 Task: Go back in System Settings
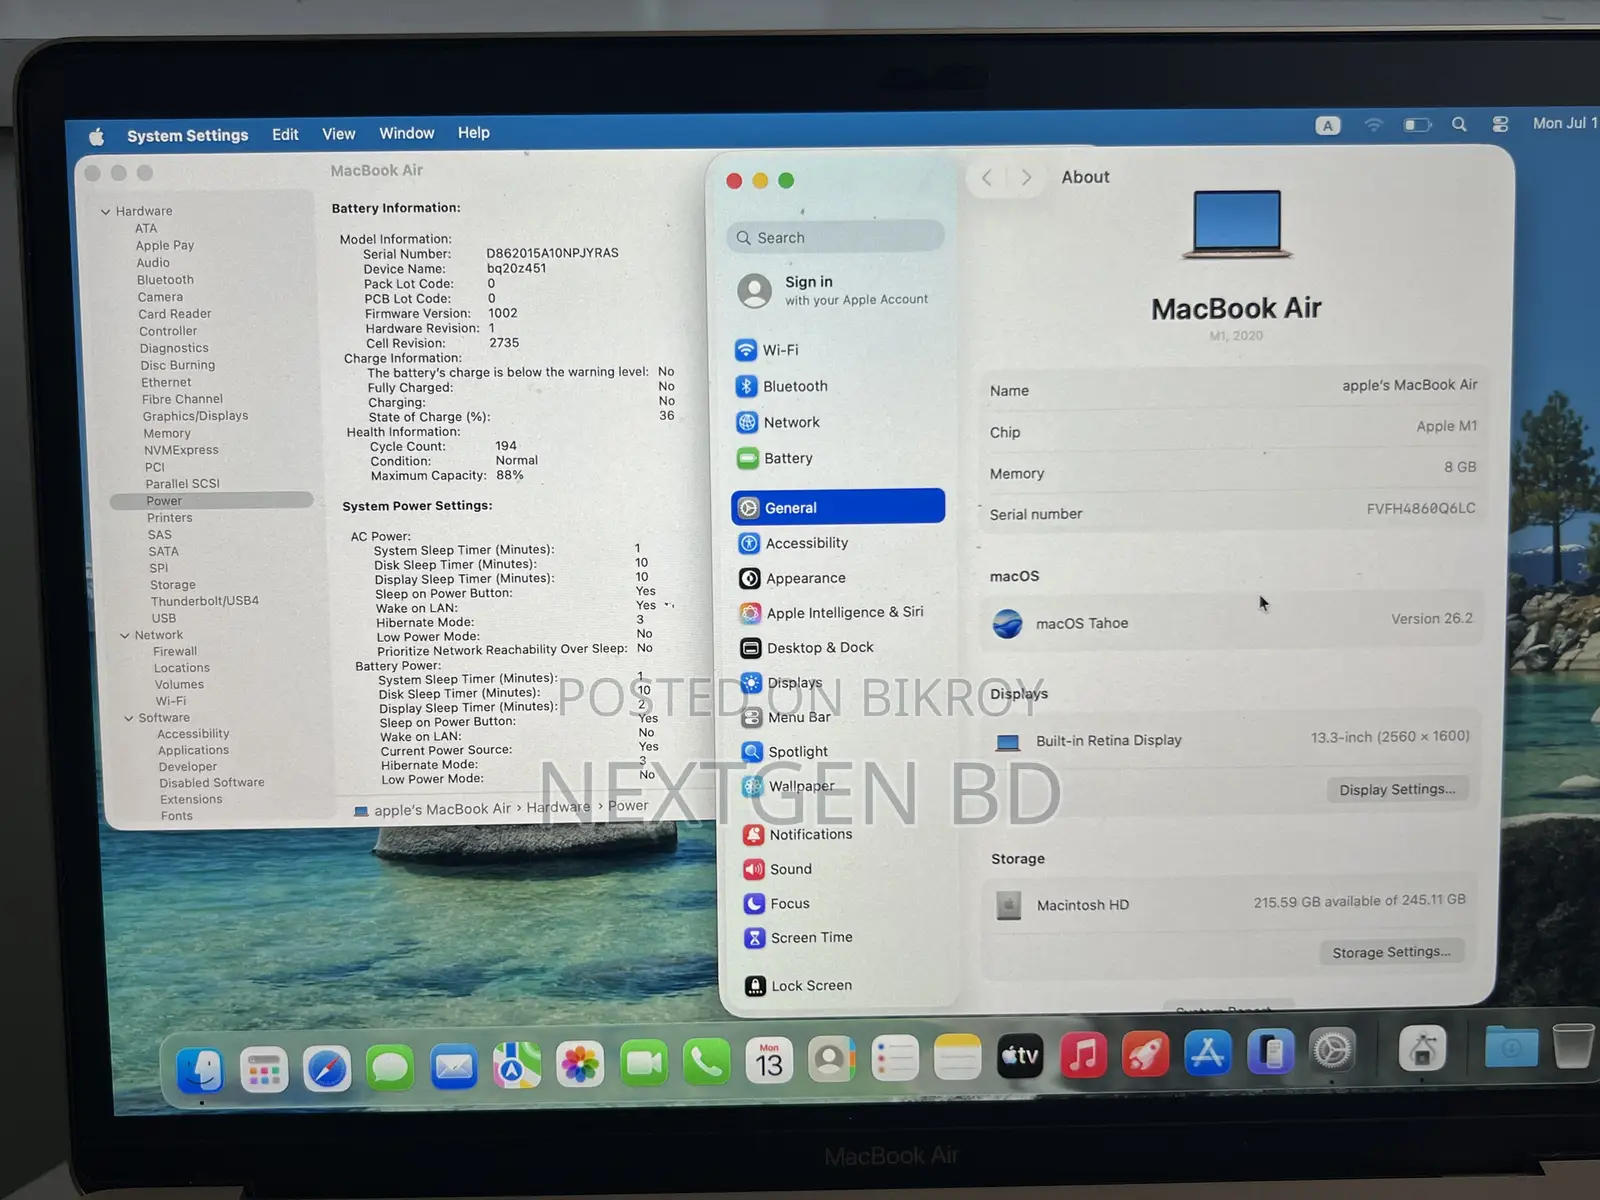(987, 177)
